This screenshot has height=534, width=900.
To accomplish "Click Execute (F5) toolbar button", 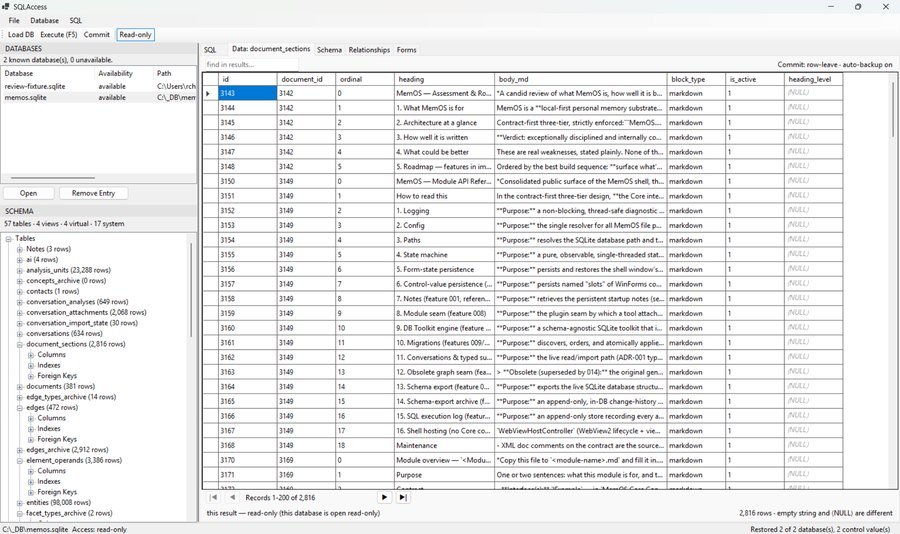I will [x=59, y=34].
